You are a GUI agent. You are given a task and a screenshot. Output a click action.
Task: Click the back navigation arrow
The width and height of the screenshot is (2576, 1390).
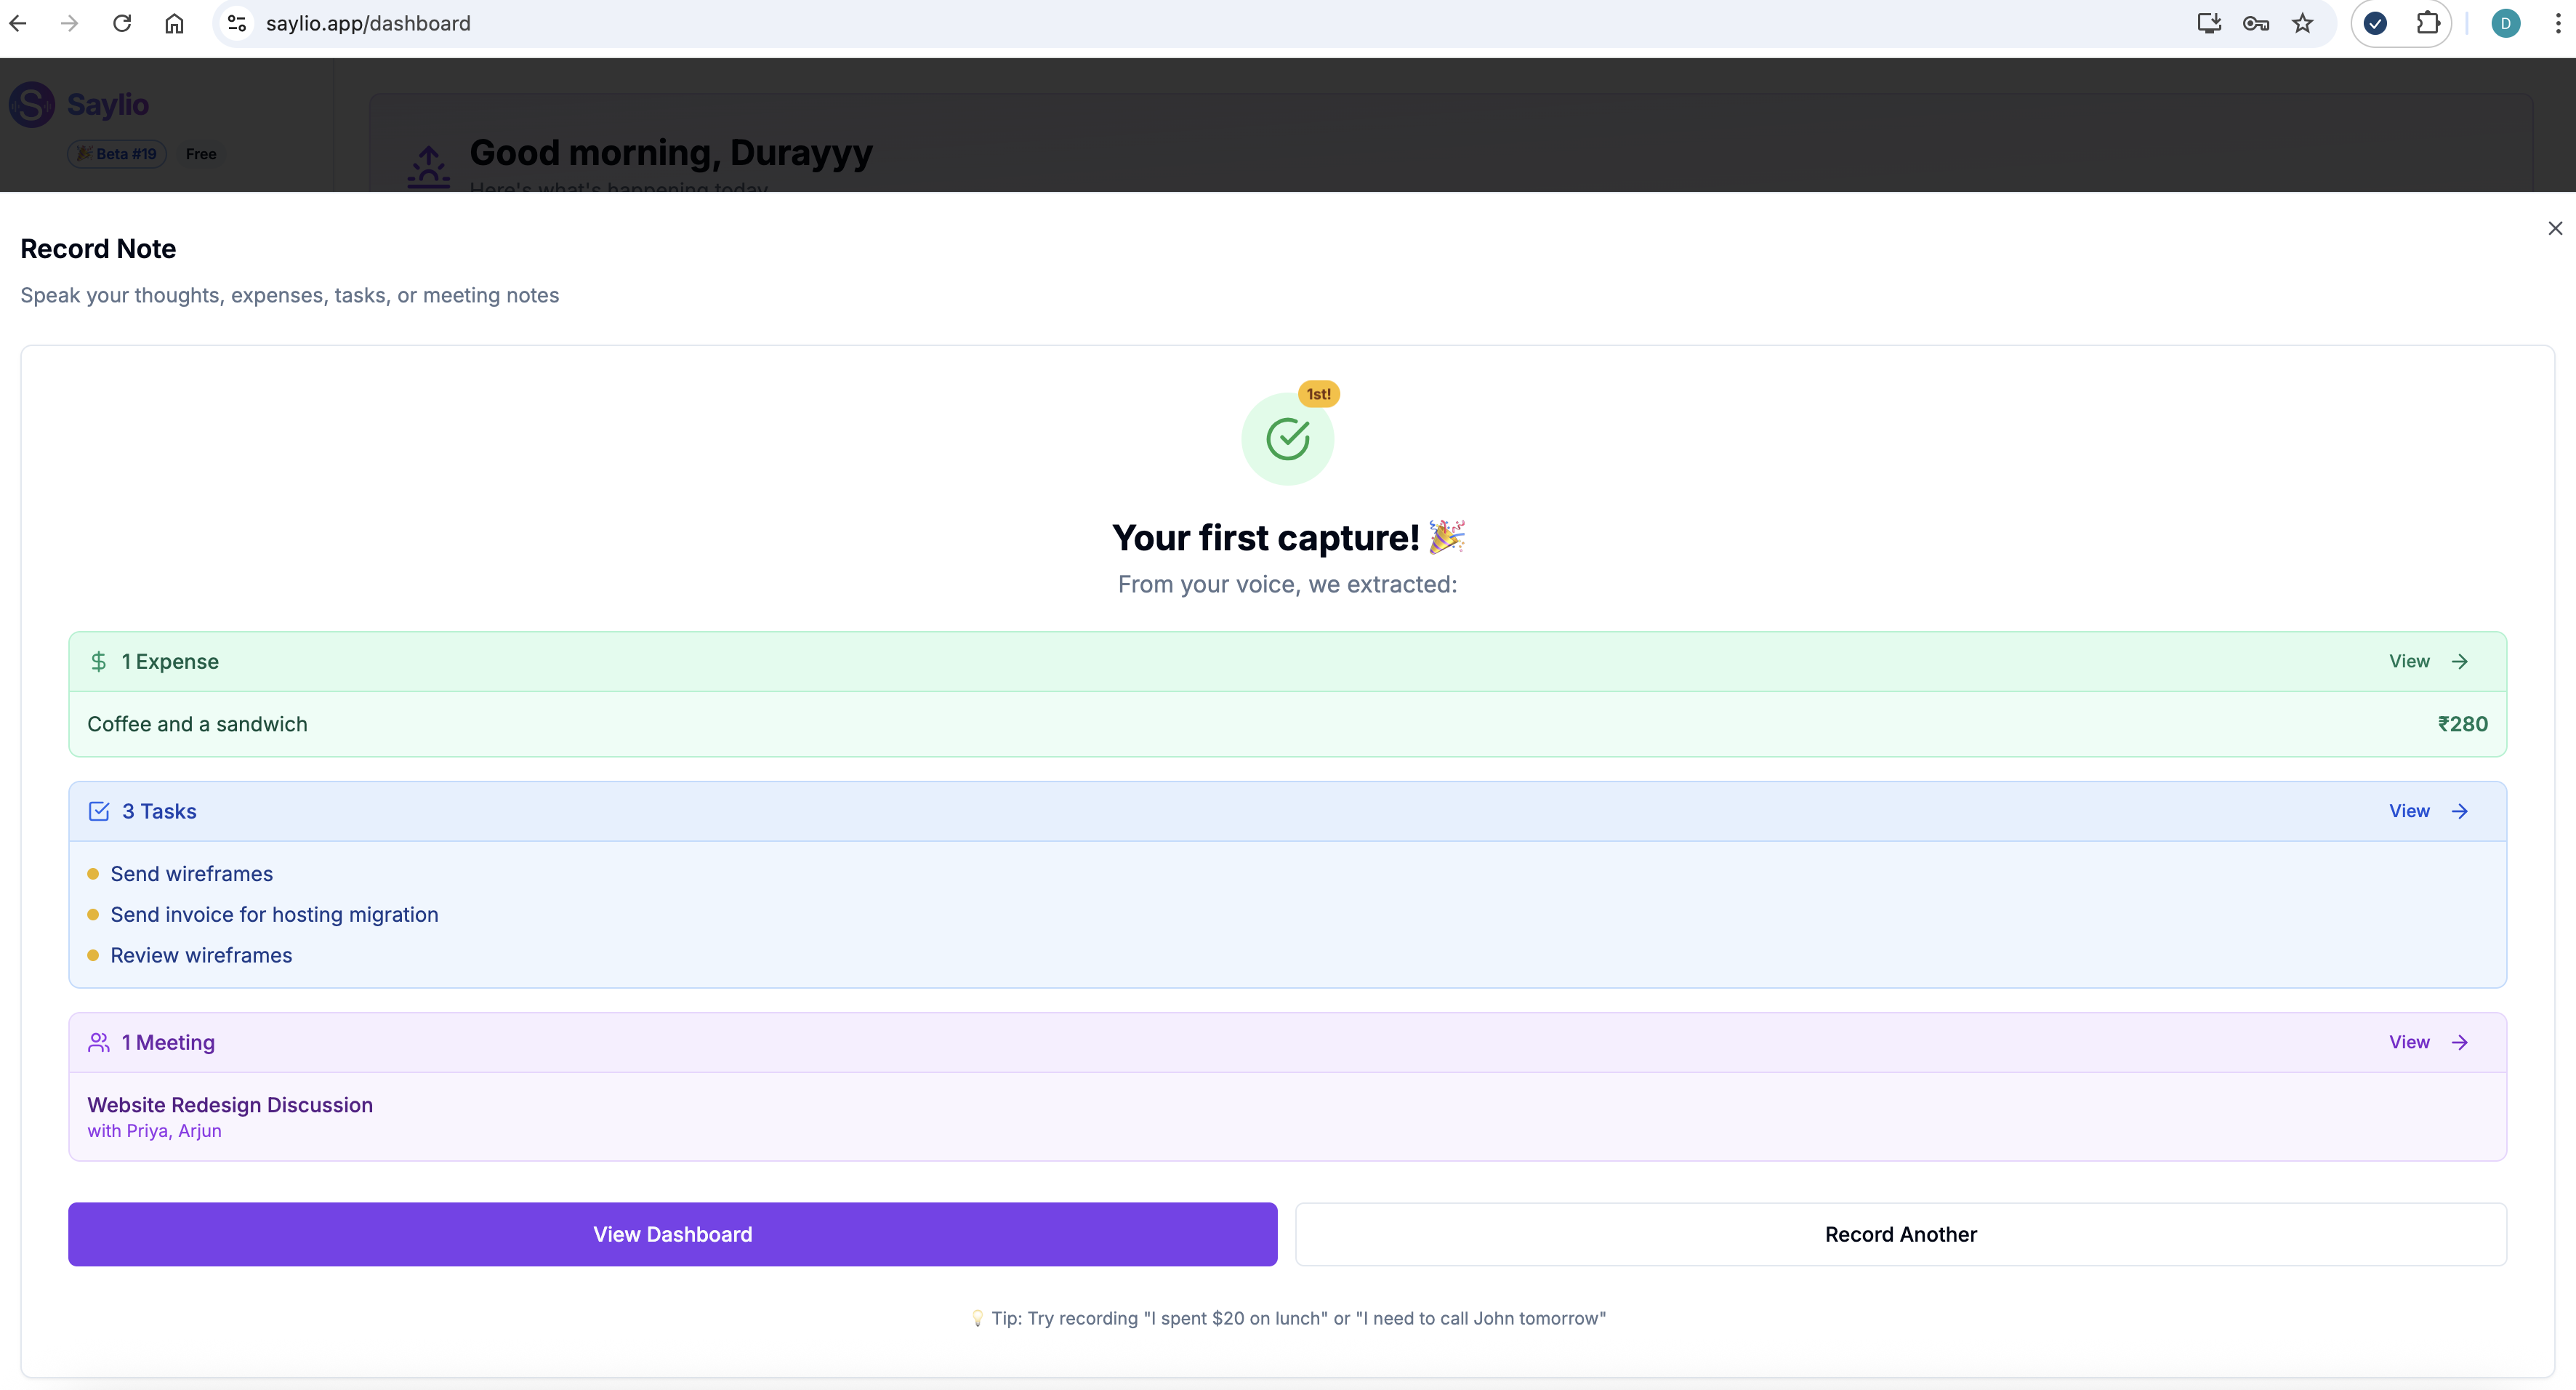(x=18, y=23)
